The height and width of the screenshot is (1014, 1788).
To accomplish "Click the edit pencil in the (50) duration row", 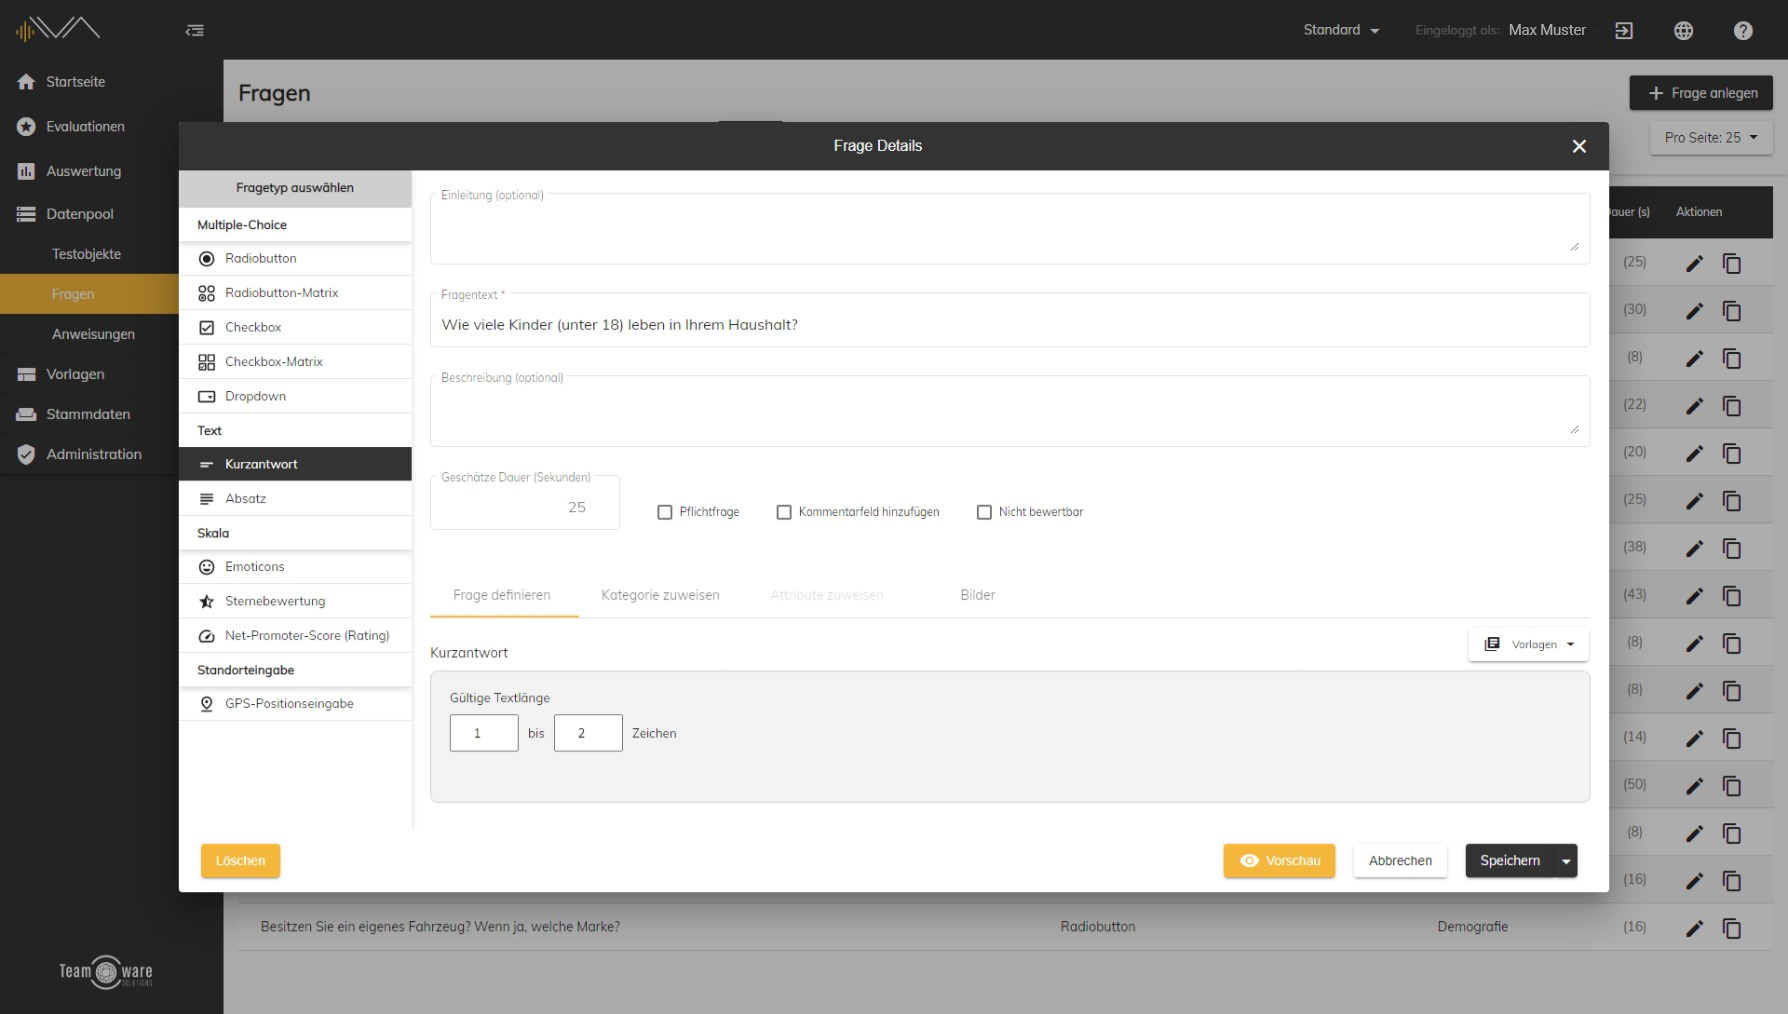I will click(1694, 786).
